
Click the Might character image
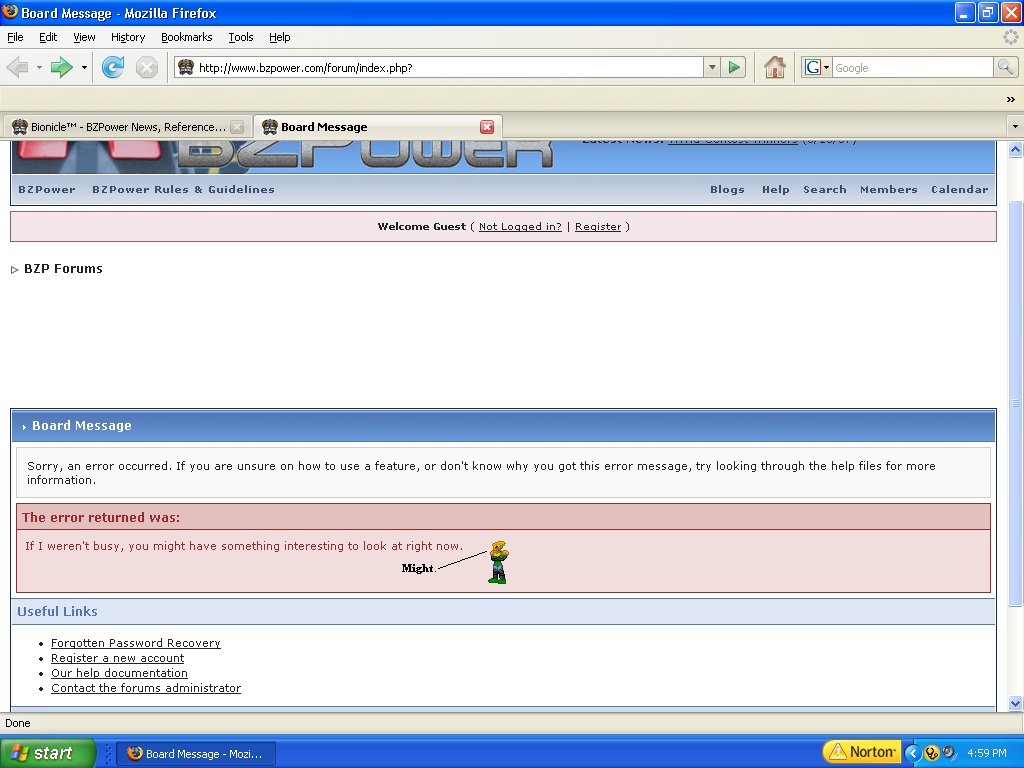coord(498,562)
